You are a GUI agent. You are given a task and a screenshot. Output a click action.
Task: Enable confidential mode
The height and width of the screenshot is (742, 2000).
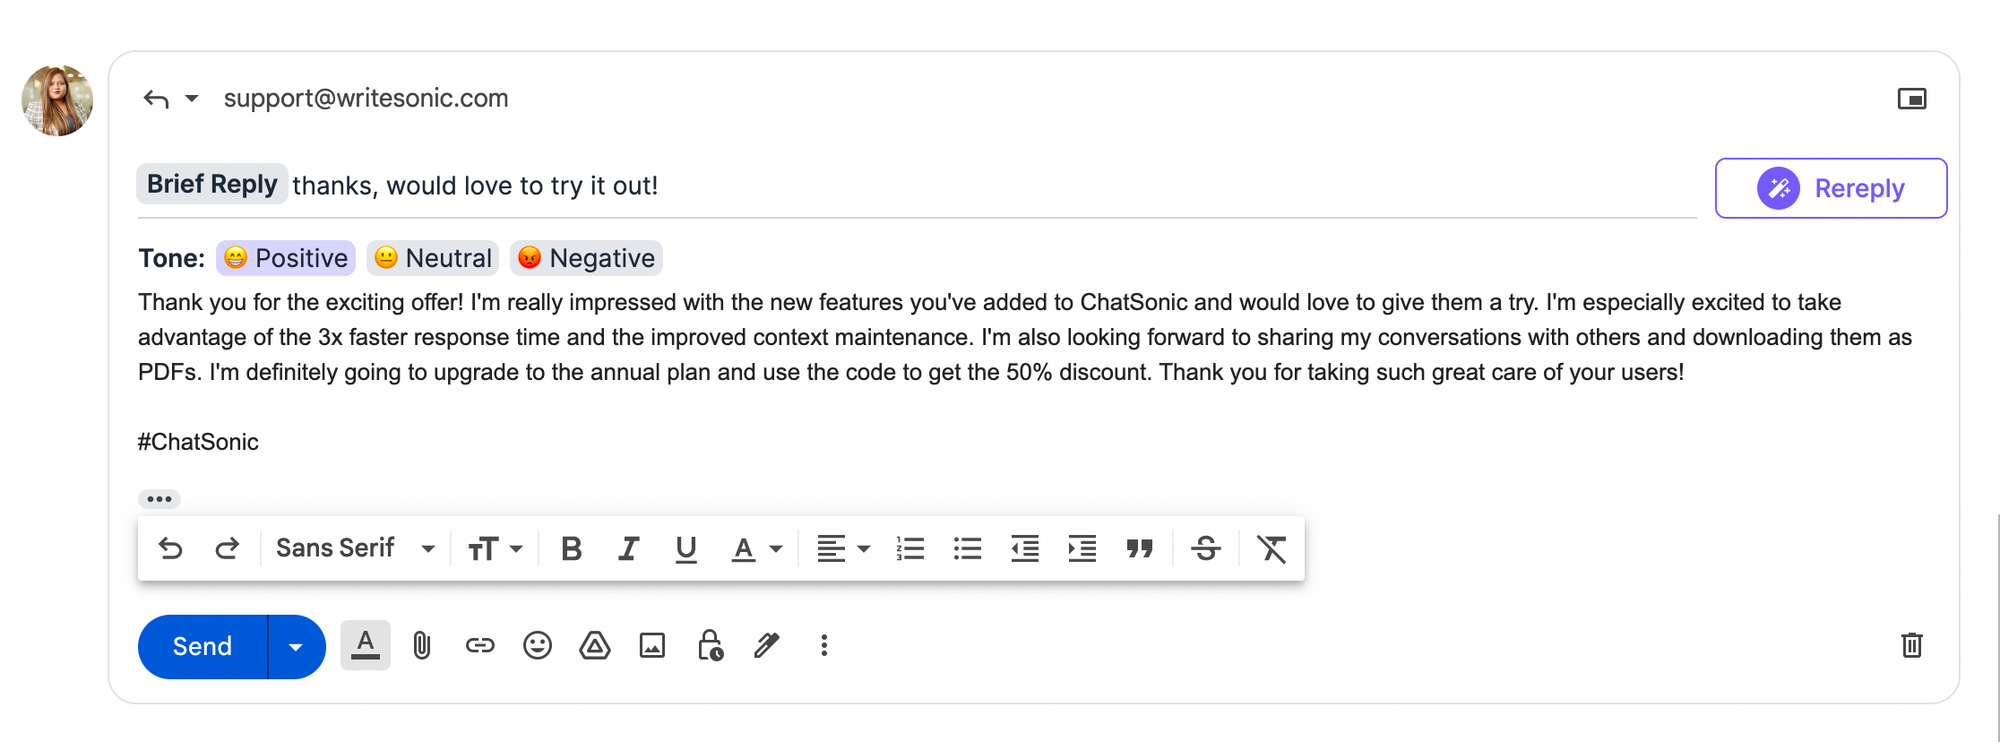point(710,646)
